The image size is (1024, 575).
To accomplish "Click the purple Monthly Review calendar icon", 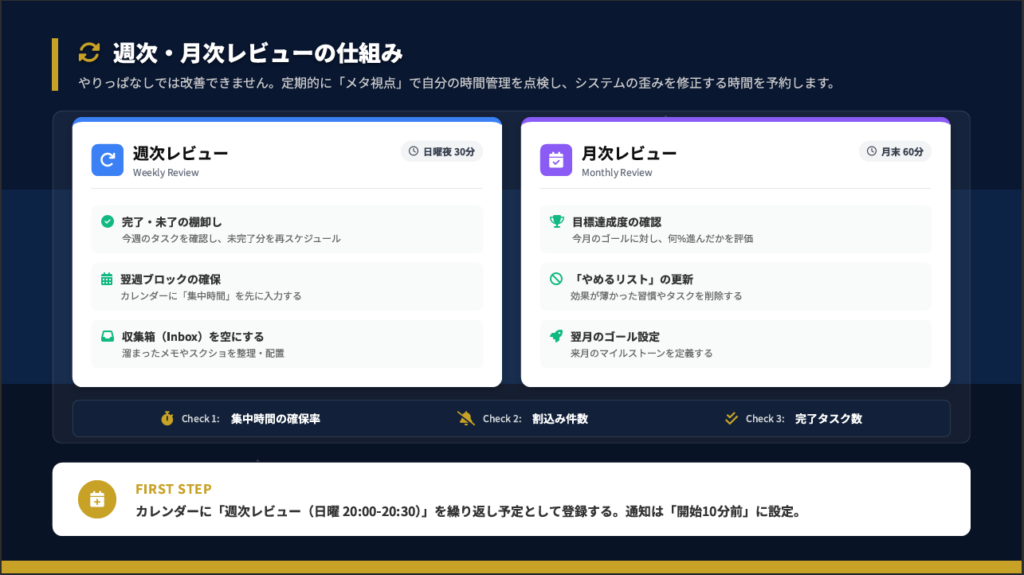I will [556, 160].
